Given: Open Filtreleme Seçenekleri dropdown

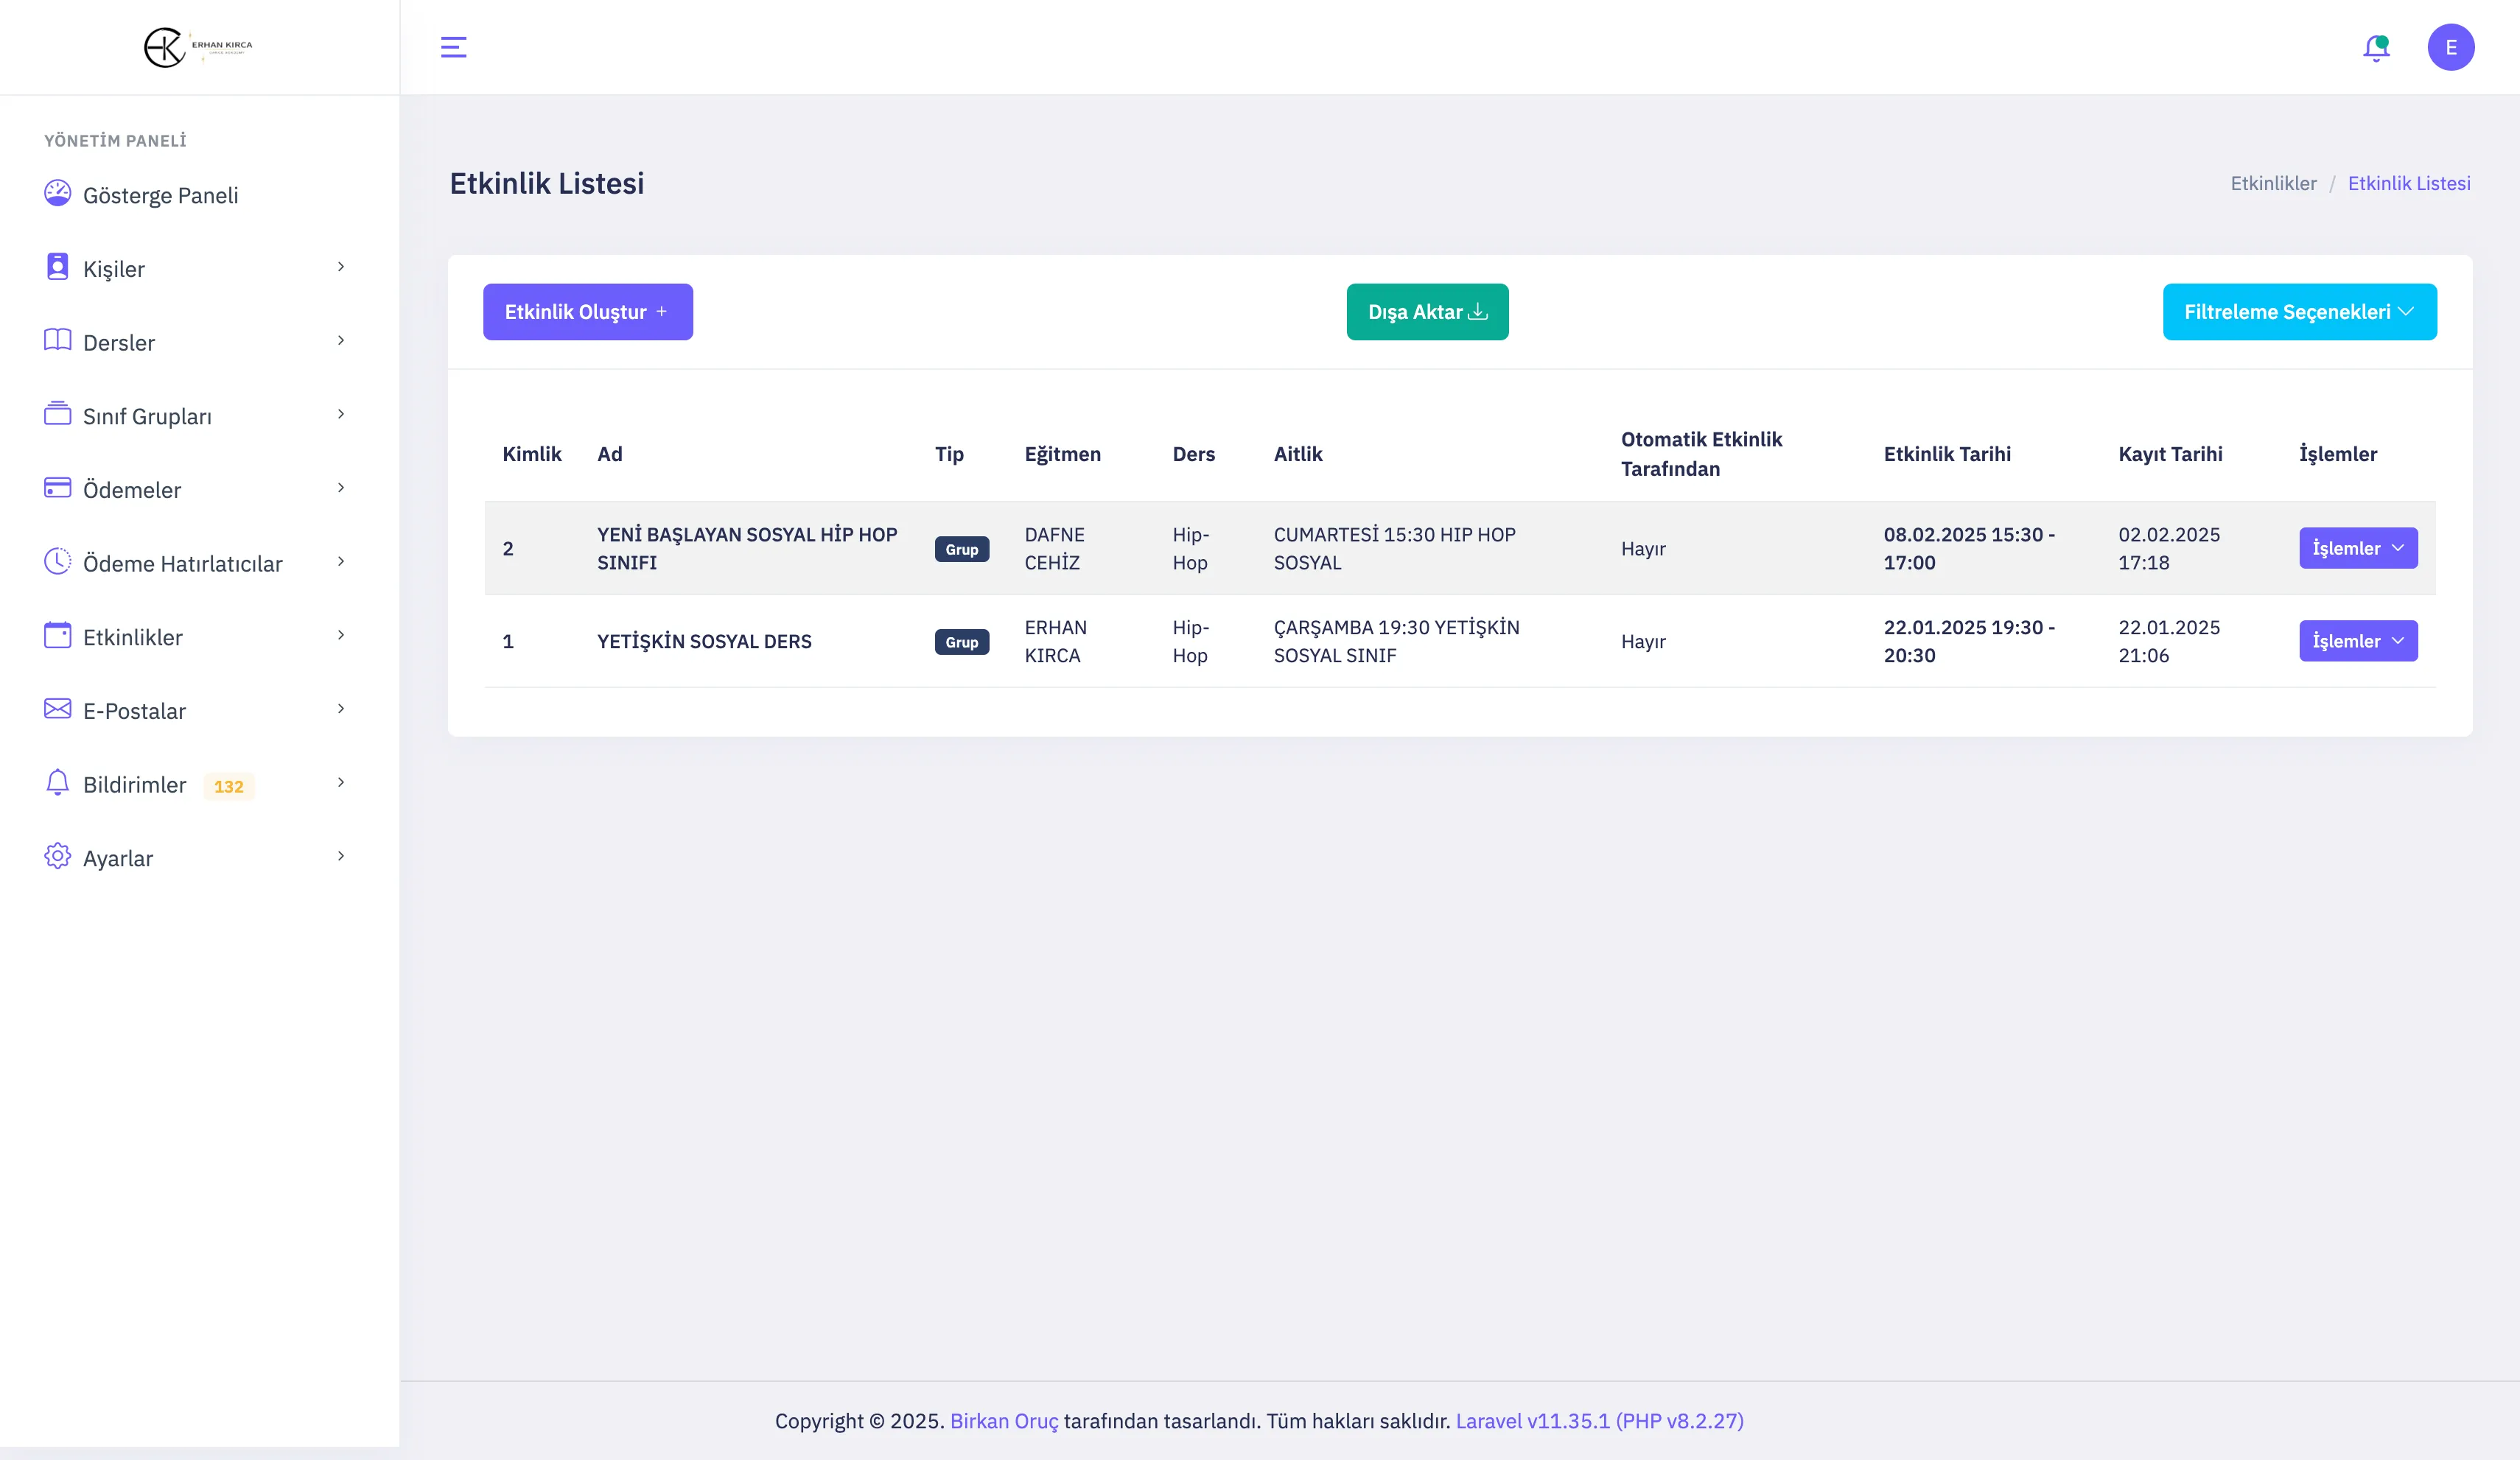Looking at the screenshot, I should click(x=2298, y=312).
